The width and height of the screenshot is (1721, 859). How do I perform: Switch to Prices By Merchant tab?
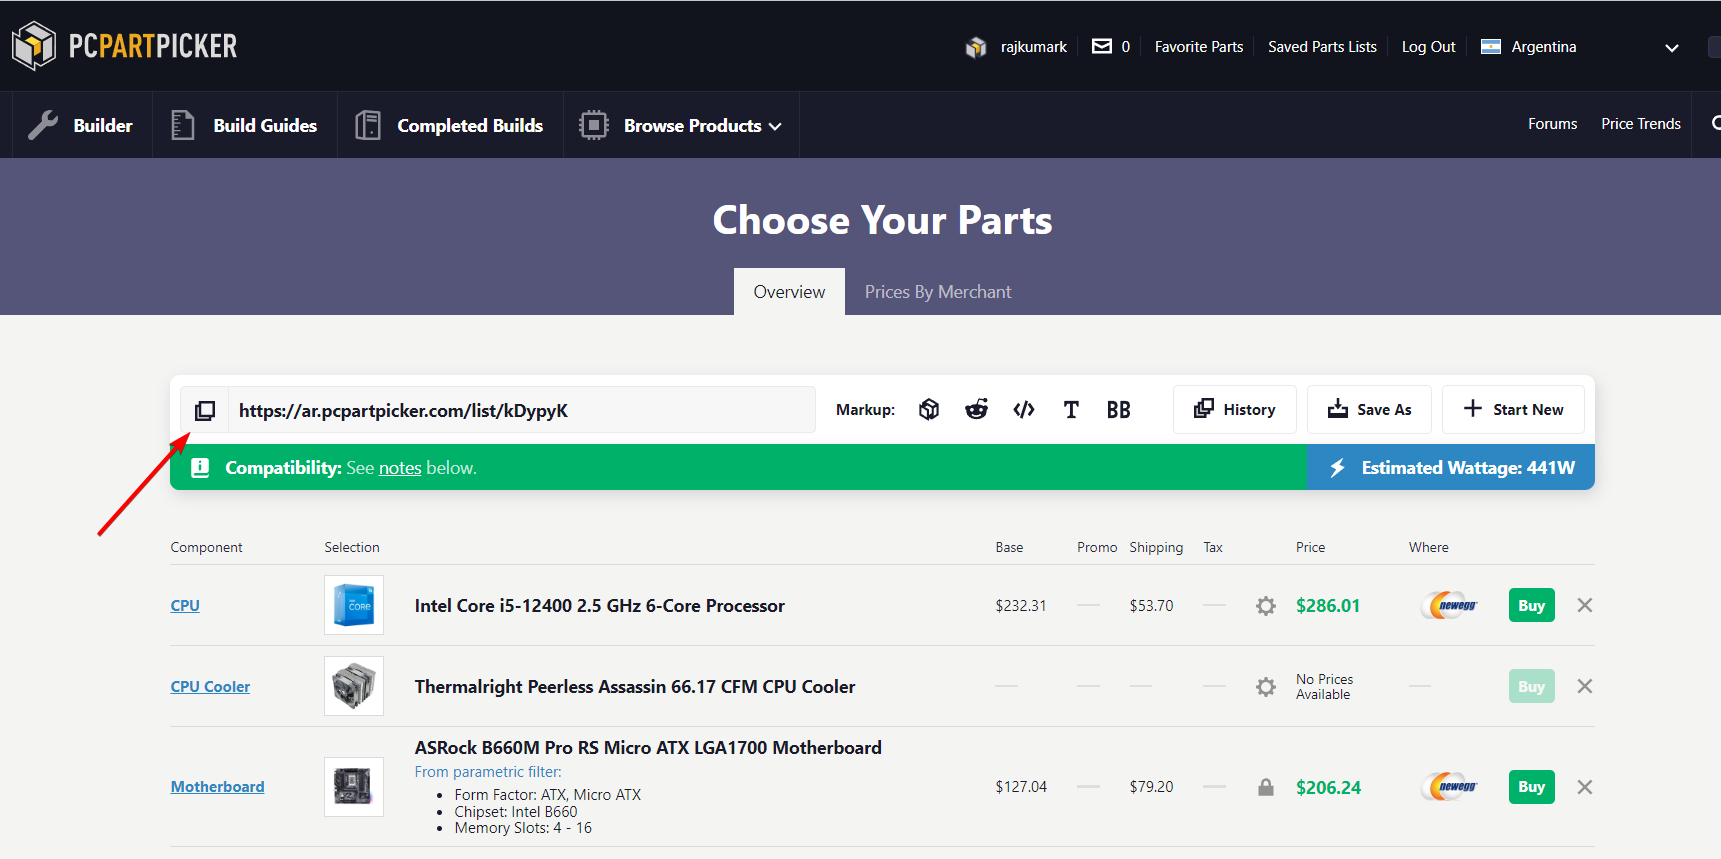938,292
